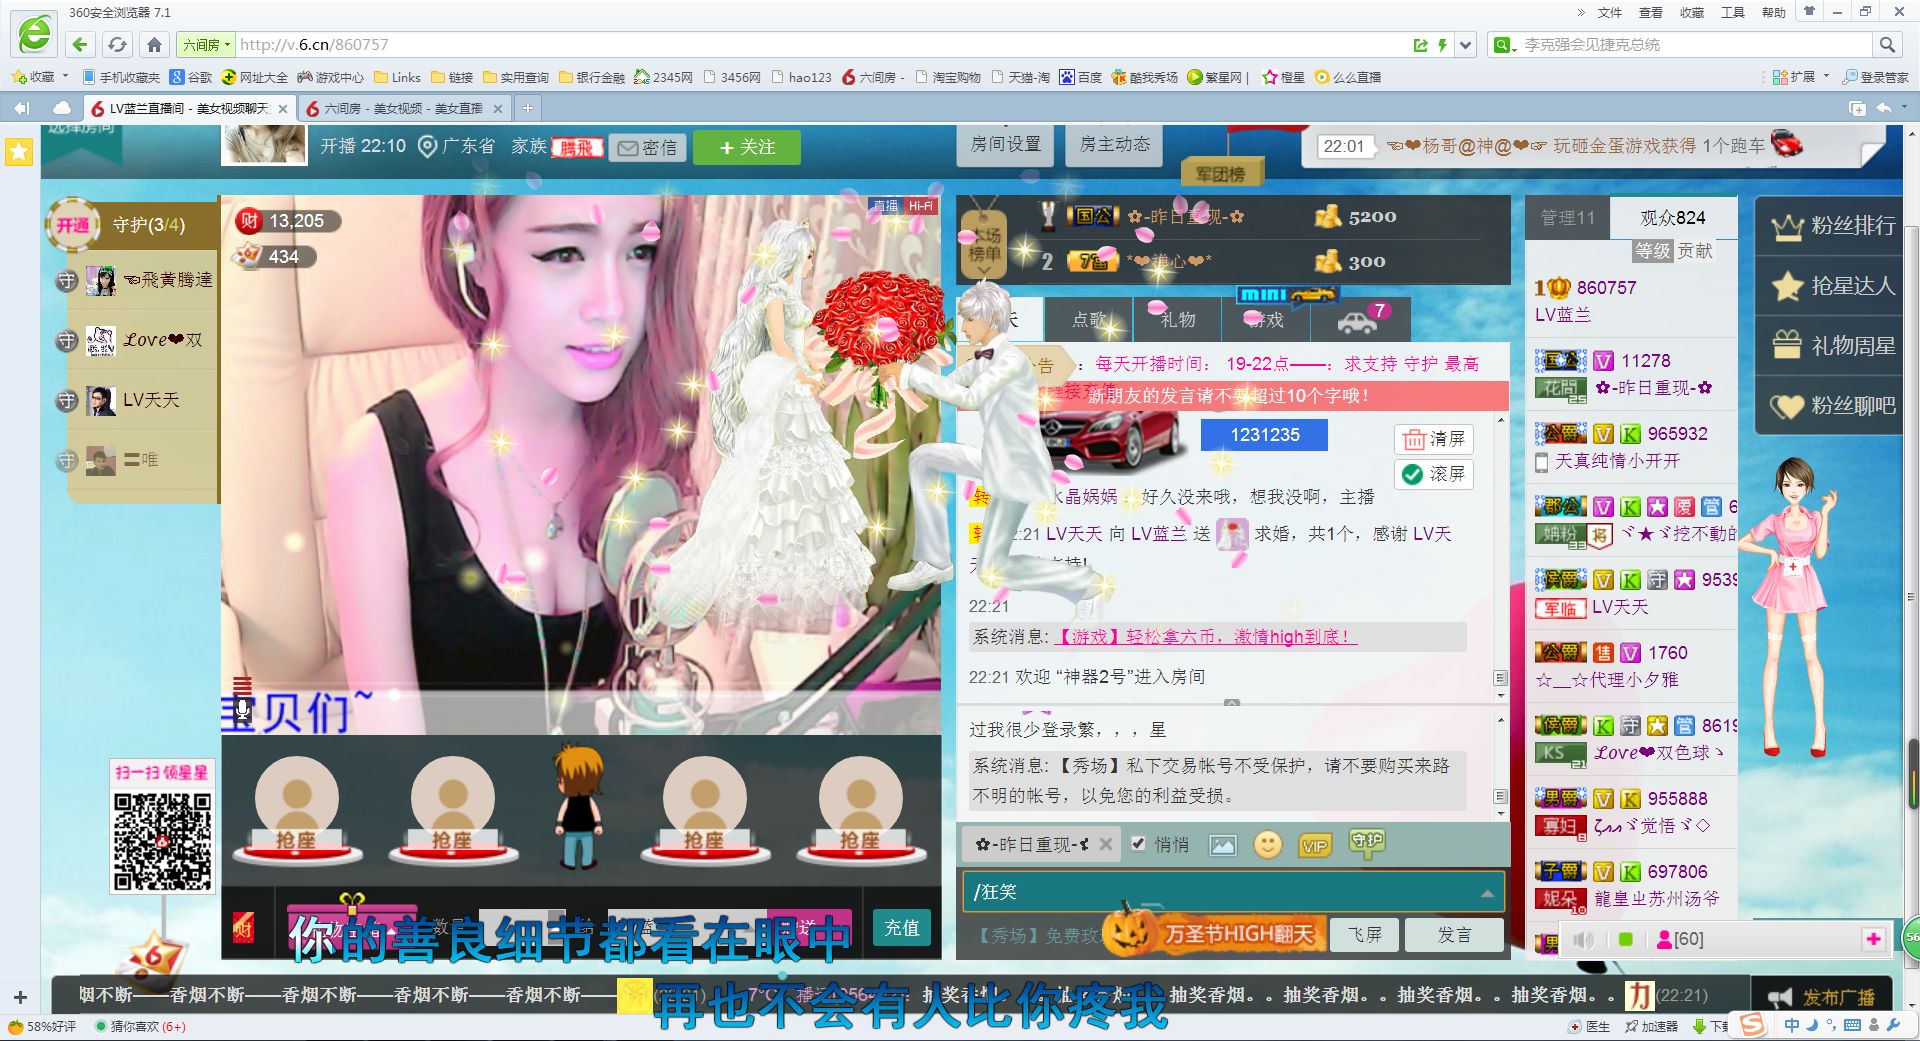The image size is (1920, 1041).
Task: Click the 发布广播 broadcast button
Action: click(x=1822, y=997)
